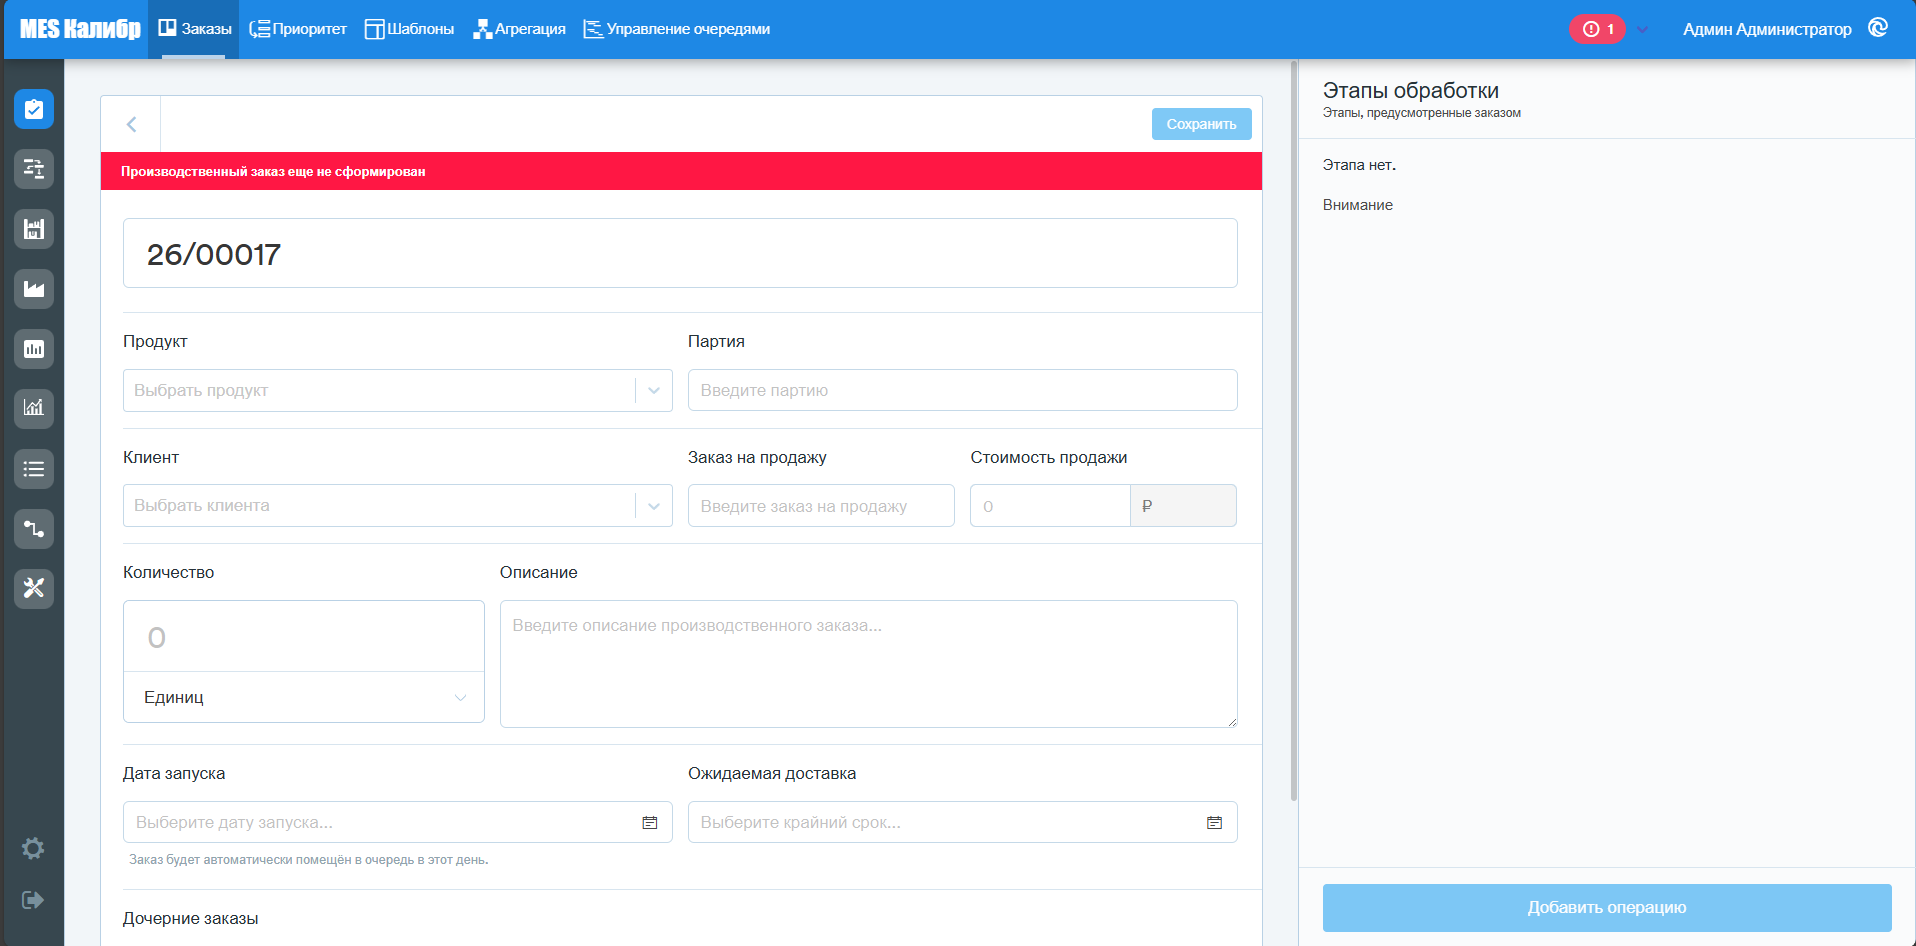1916x946 pixels.
Task: Open the bar chart sidebar icon
Action: [x=34, y=349]
